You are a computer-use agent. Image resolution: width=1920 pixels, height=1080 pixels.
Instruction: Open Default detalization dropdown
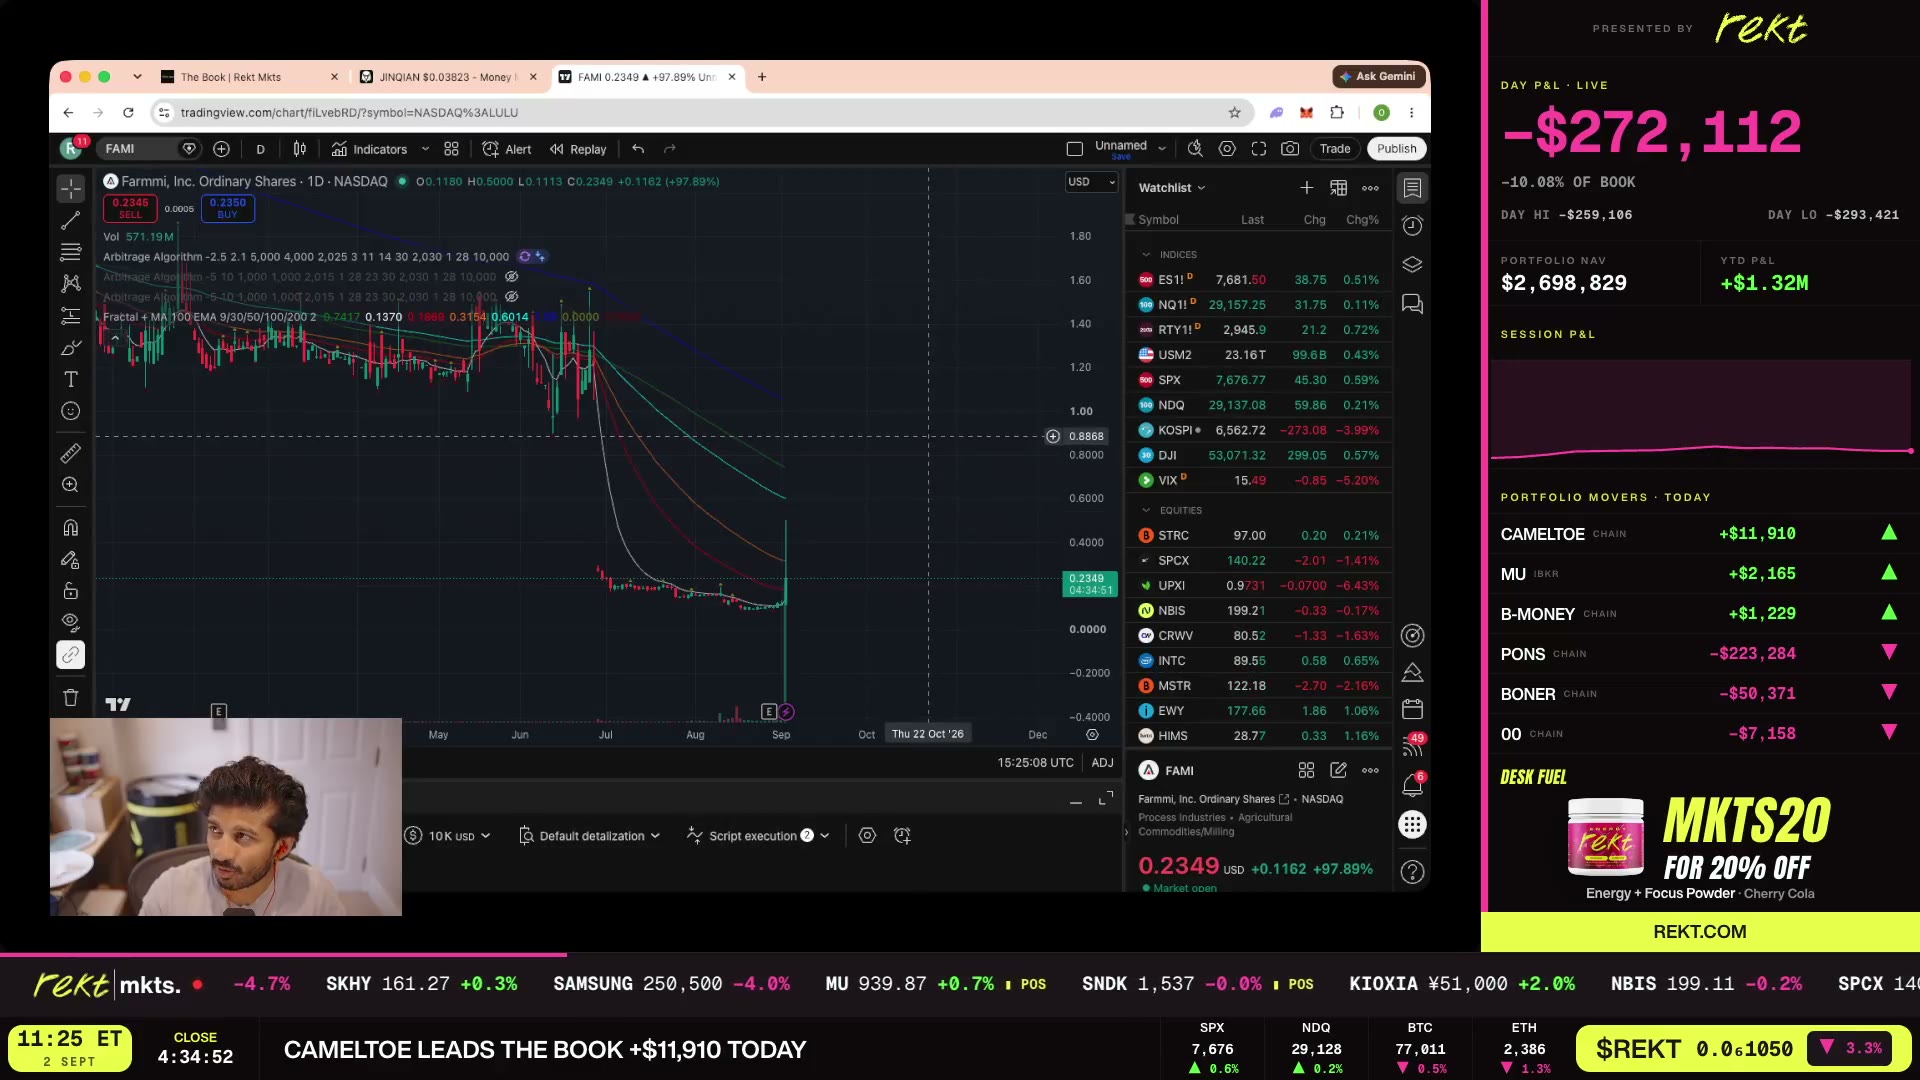[x=590, y=836]
